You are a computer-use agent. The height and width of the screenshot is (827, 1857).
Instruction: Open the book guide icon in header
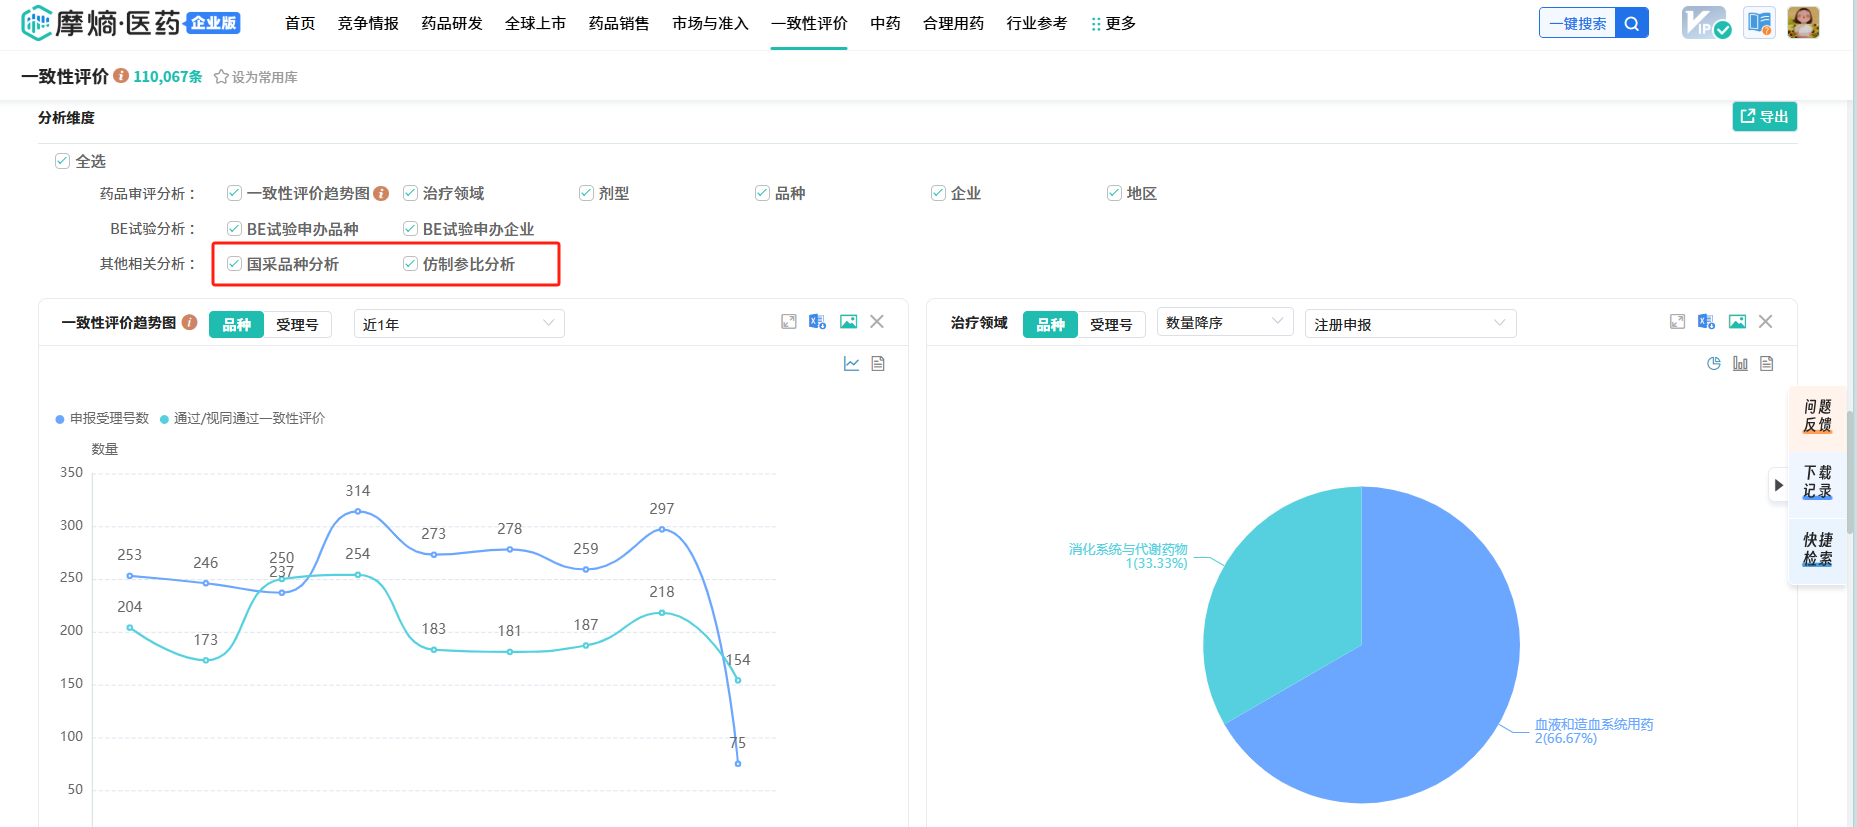[1759, 22]
